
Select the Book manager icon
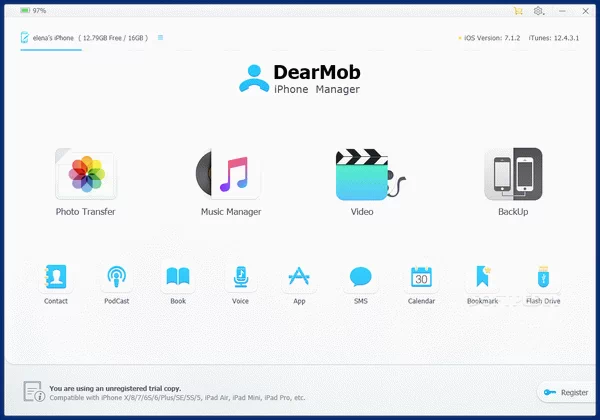pos(178,277)
